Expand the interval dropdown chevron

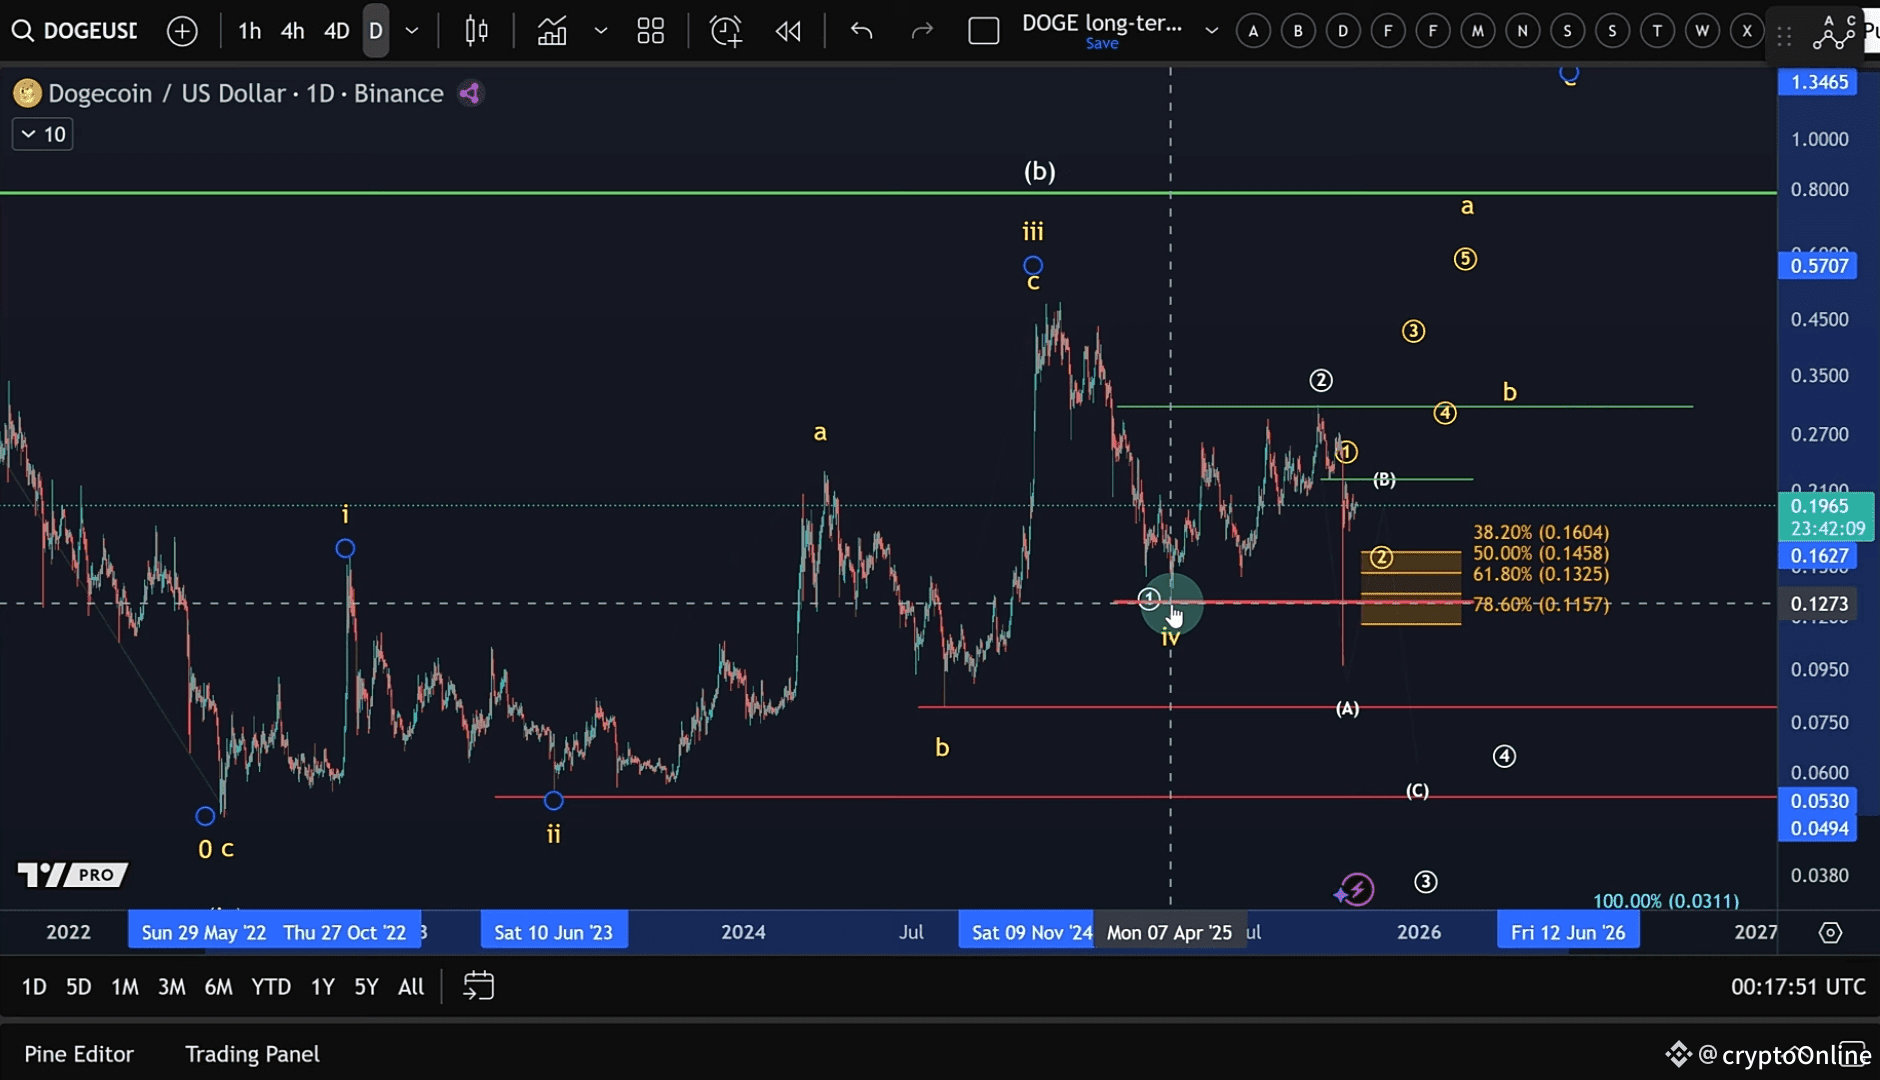click(411, 31)
